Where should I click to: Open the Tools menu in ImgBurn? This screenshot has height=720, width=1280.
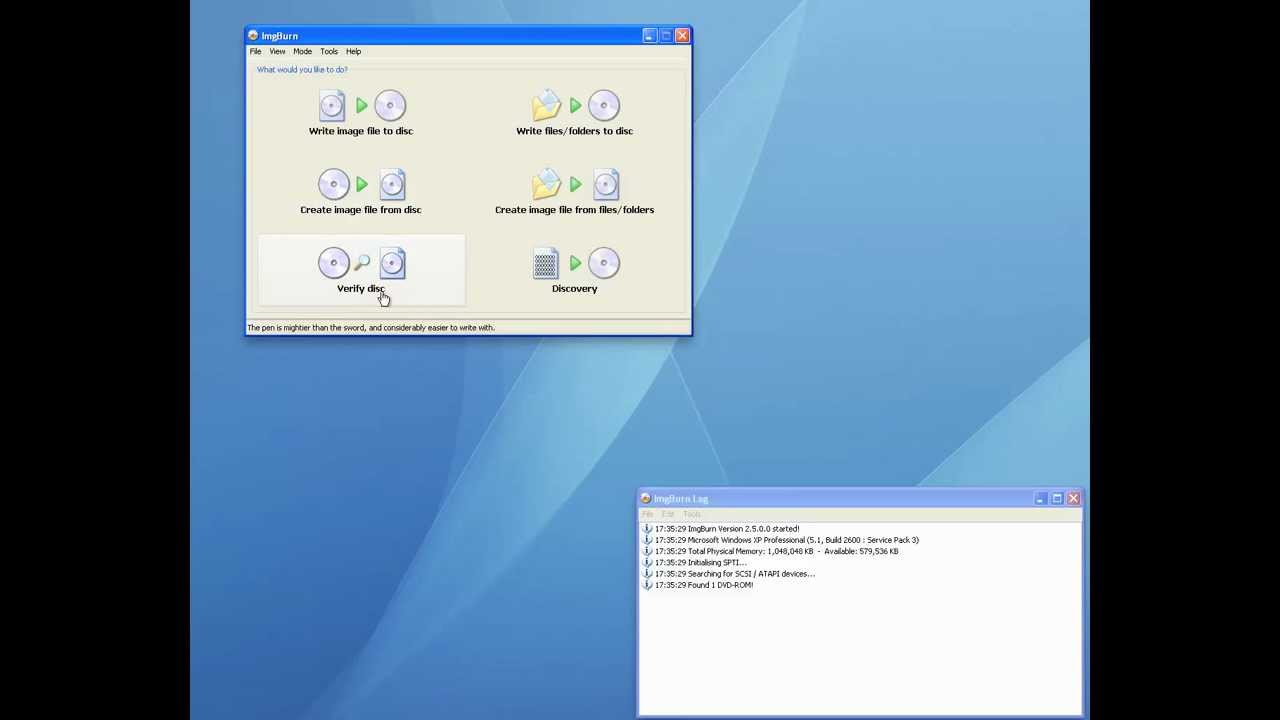click(x=329, y=51)
